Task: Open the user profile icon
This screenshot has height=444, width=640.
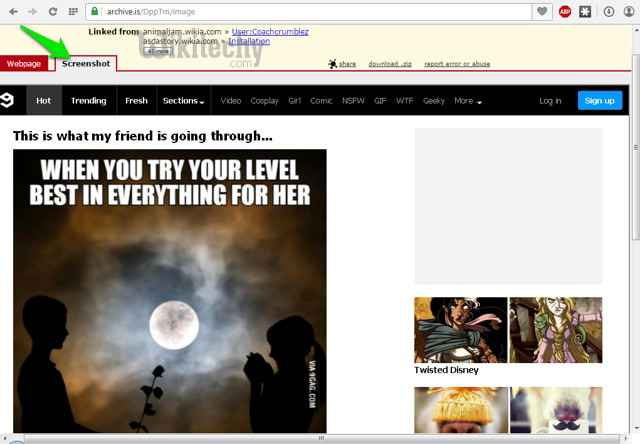Action: (629, 11)
